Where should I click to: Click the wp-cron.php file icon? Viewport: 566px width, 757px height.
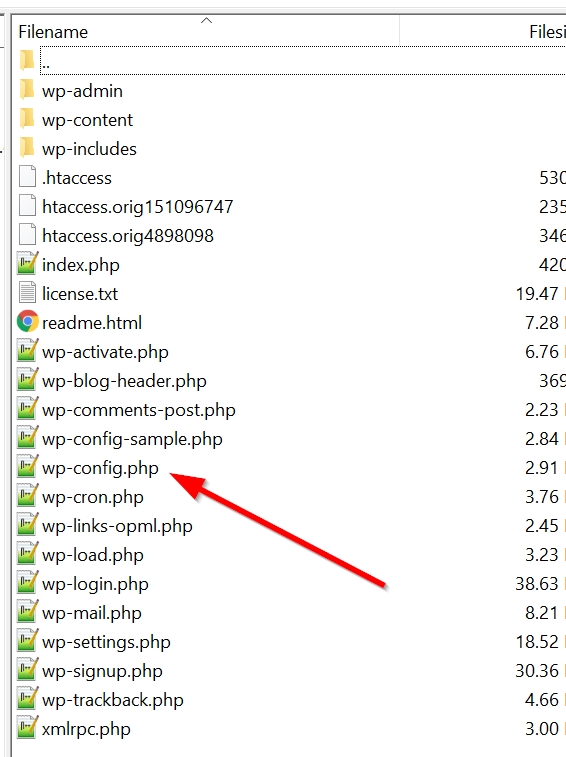(x=27, y=495)
